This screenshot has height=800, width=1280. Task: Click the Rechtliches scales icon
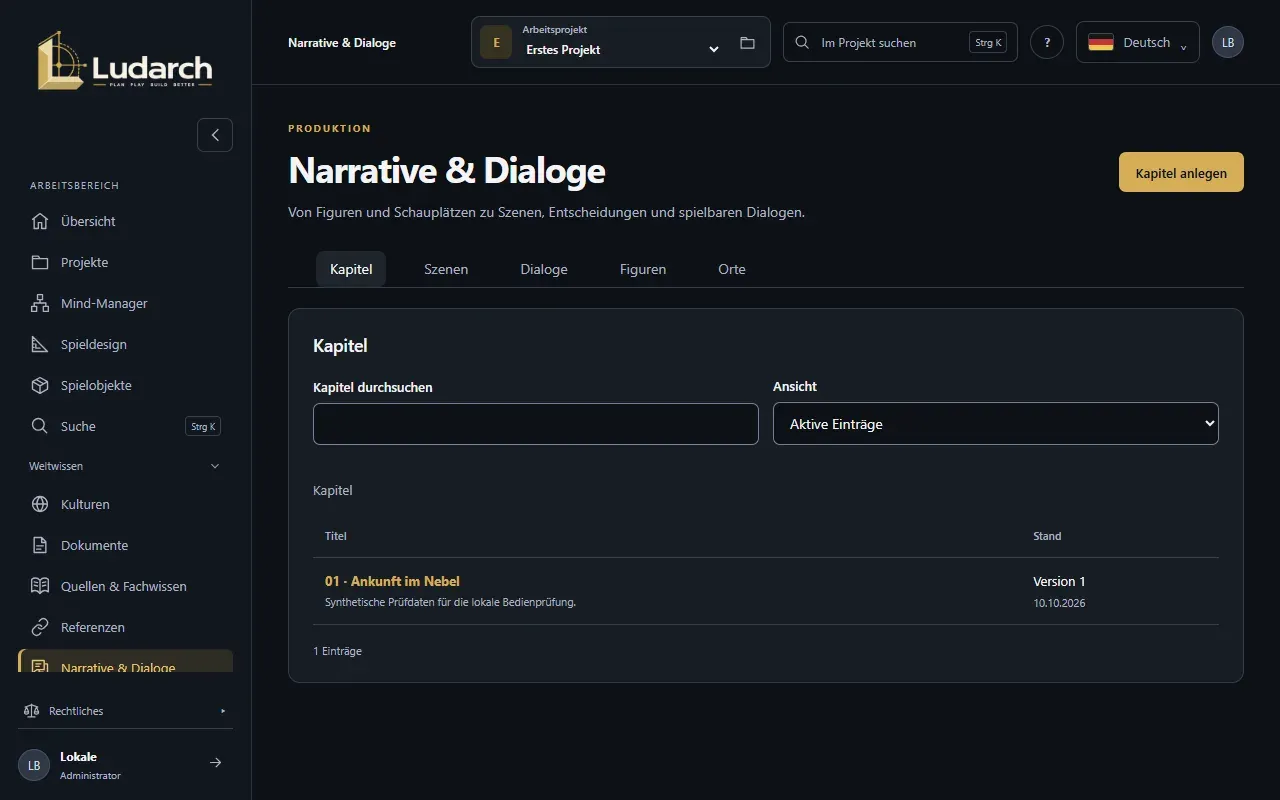pyautogui.click(x=31, y=711)
